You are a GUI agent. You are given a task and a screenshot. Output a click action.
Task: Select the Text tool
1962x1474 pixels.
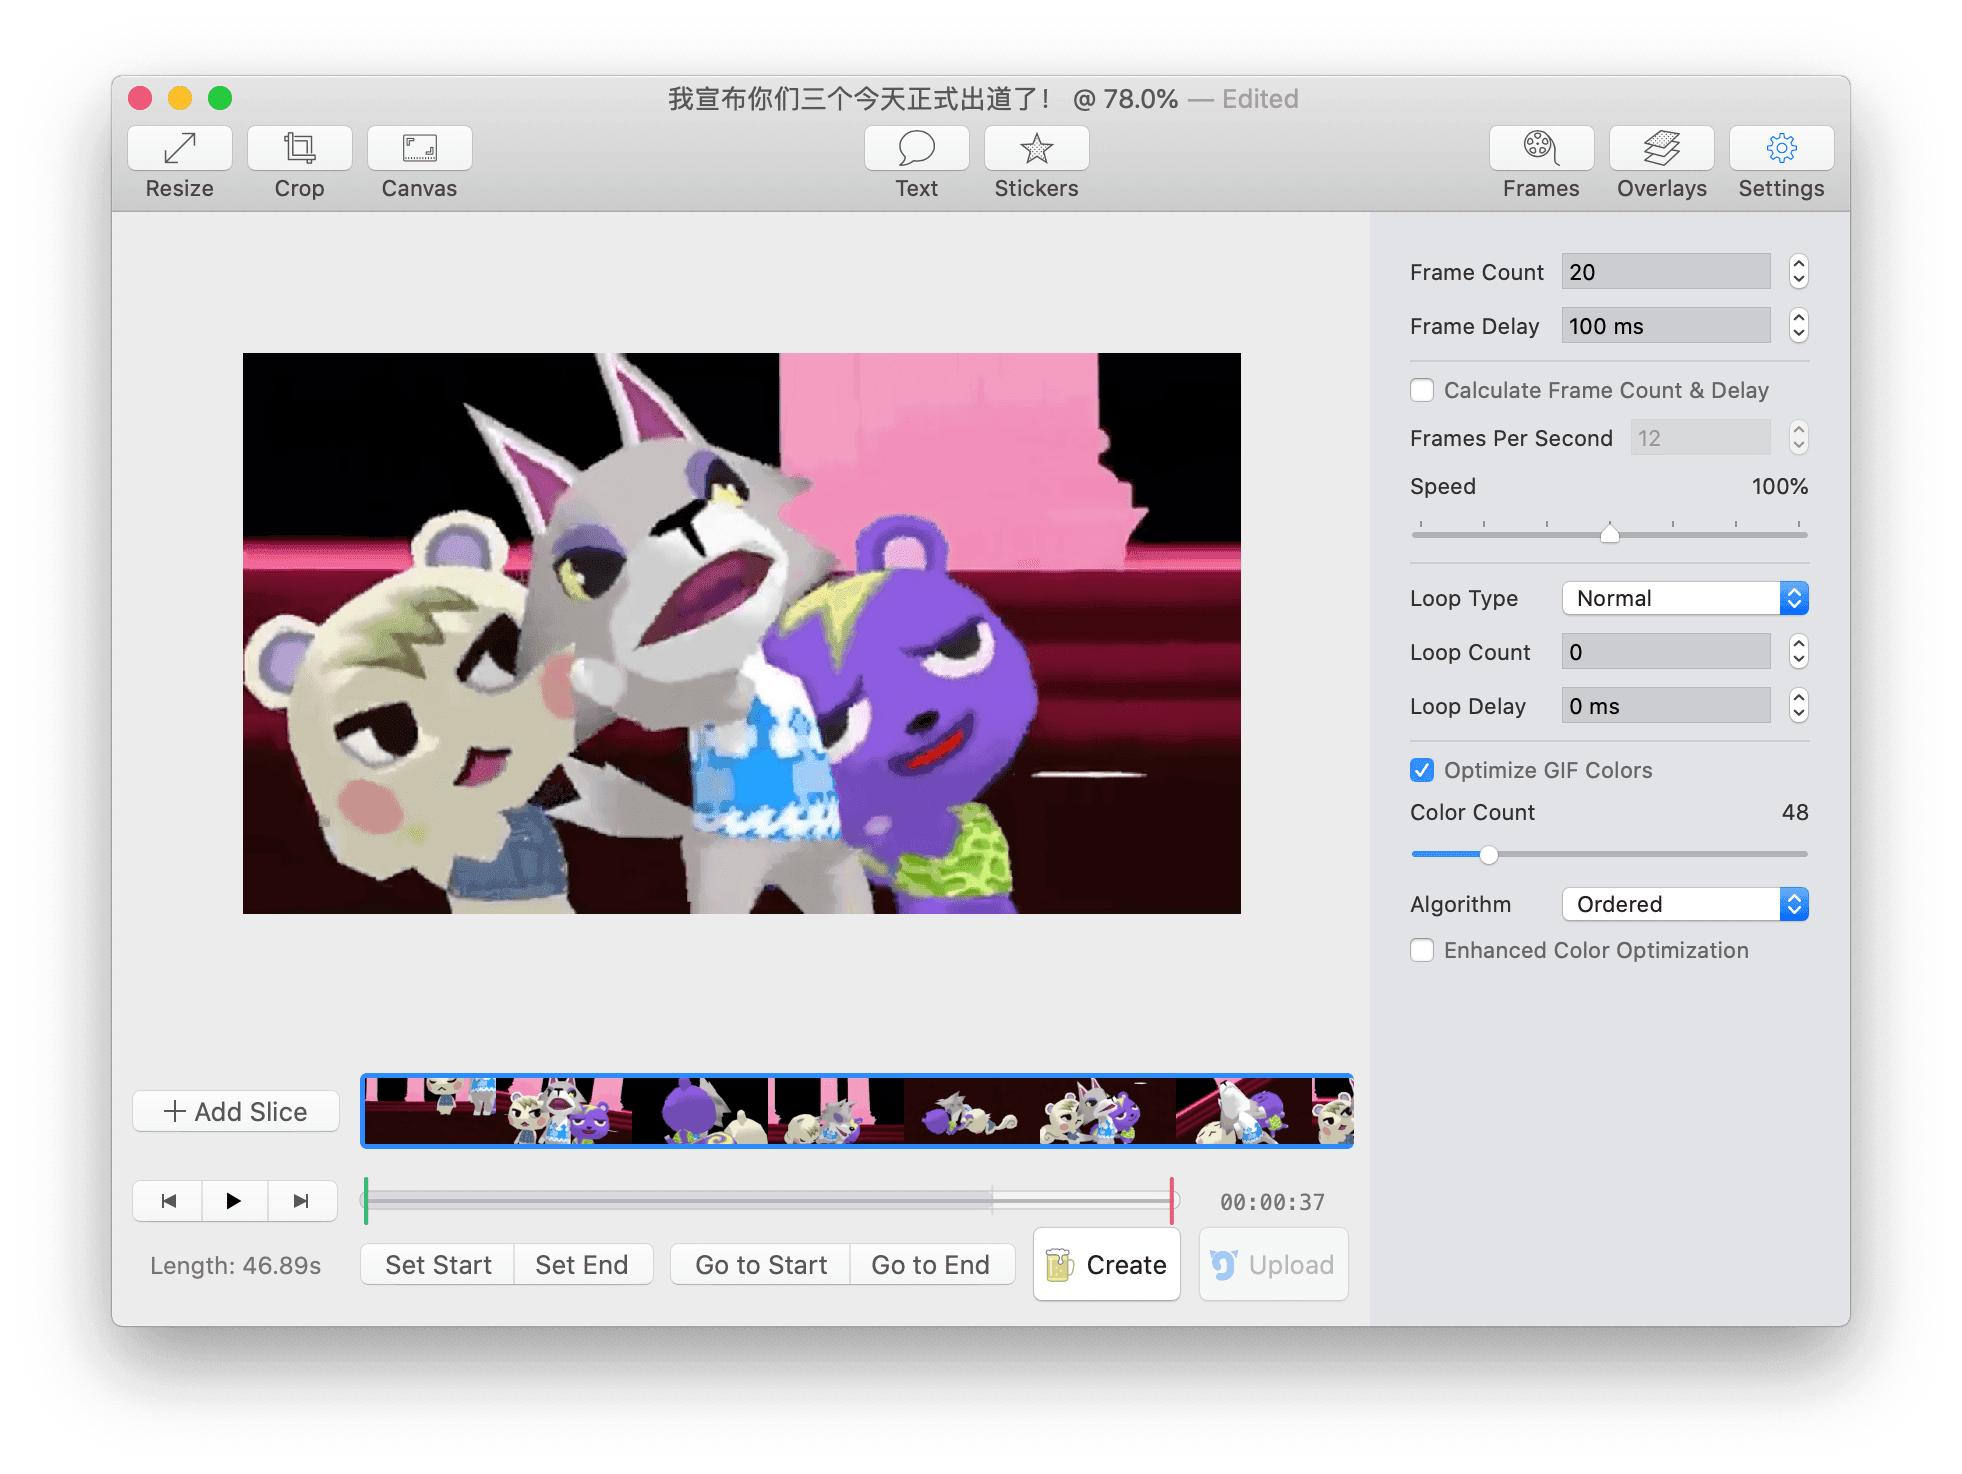pos(914,162)
